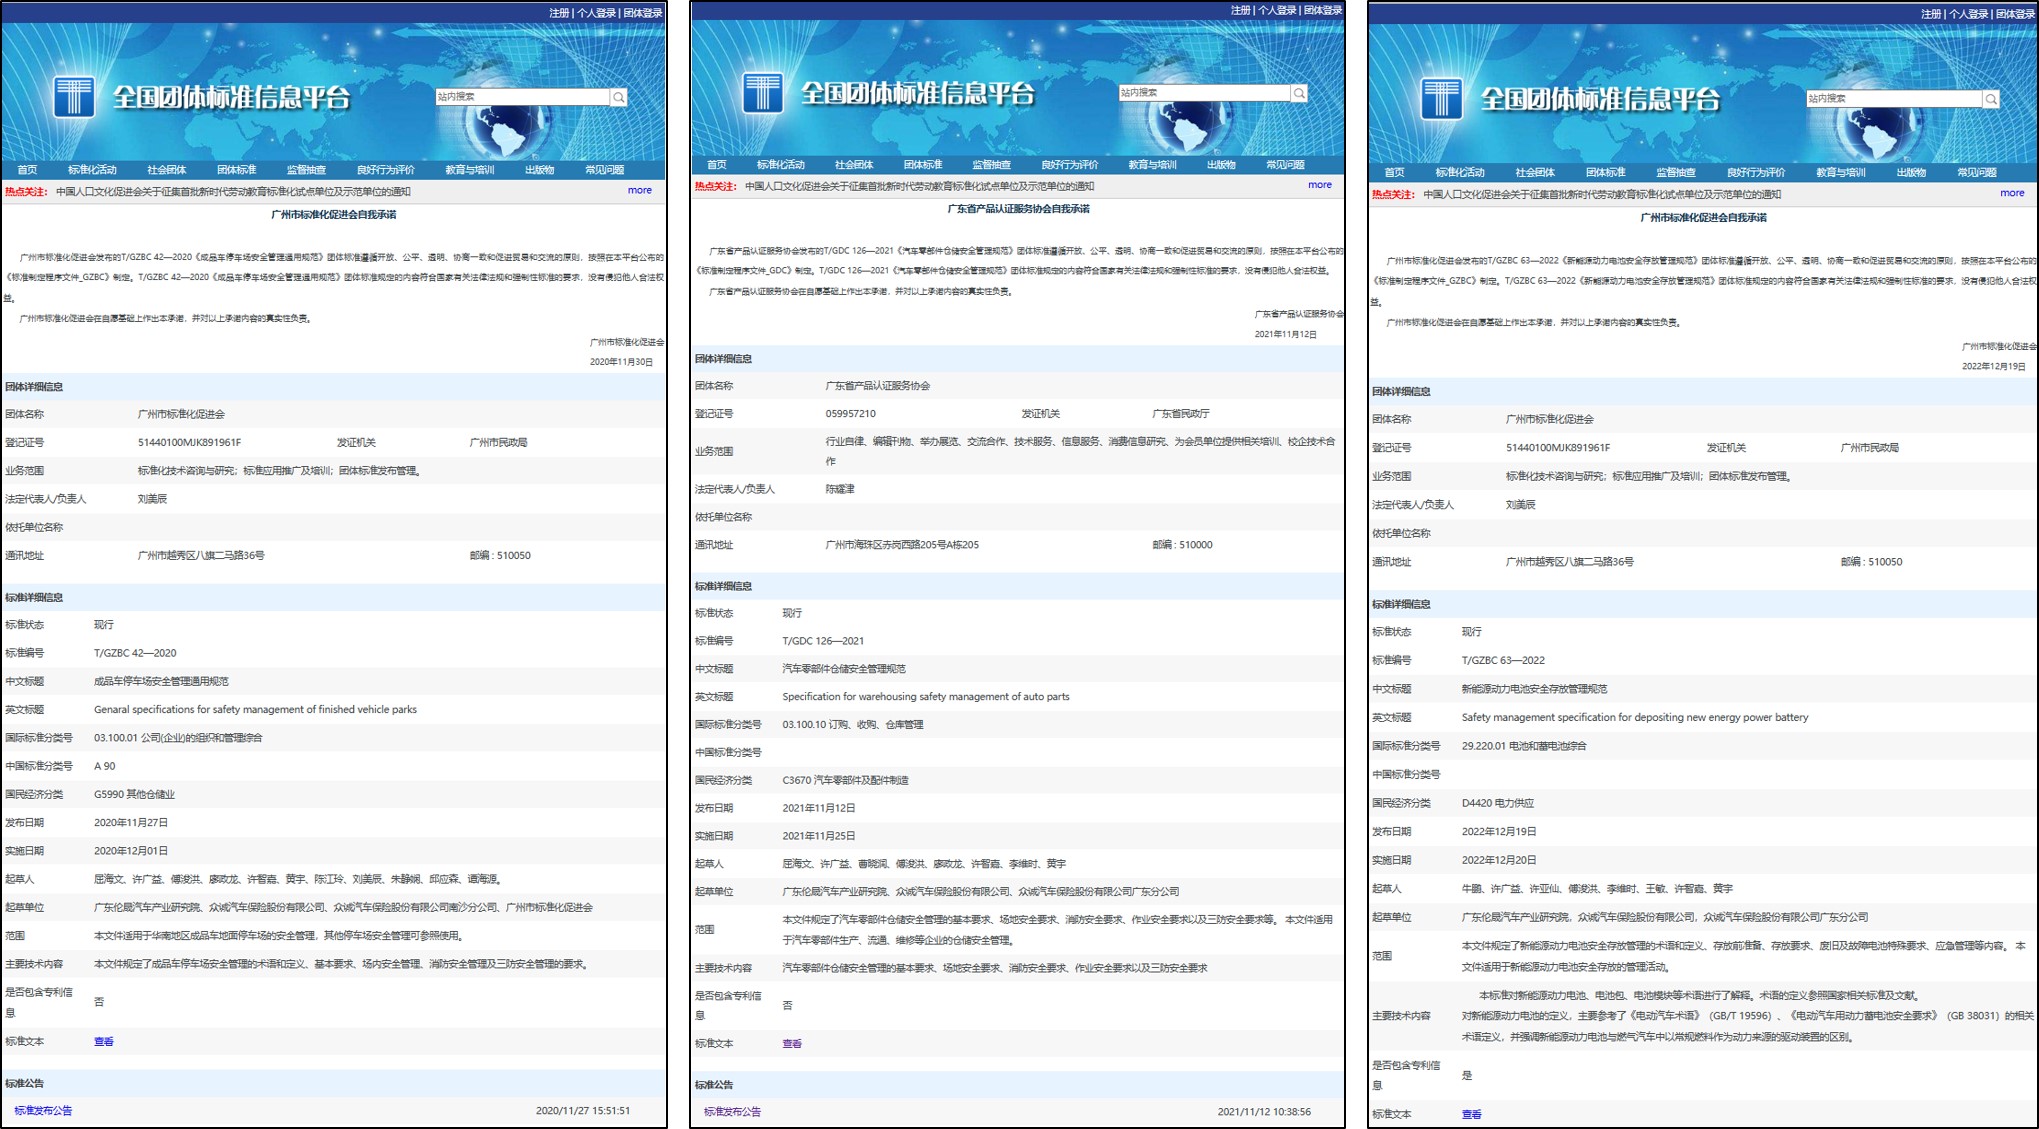
Task: Click the search magnifier icon in the middle page
Action: coord(1299,93)
